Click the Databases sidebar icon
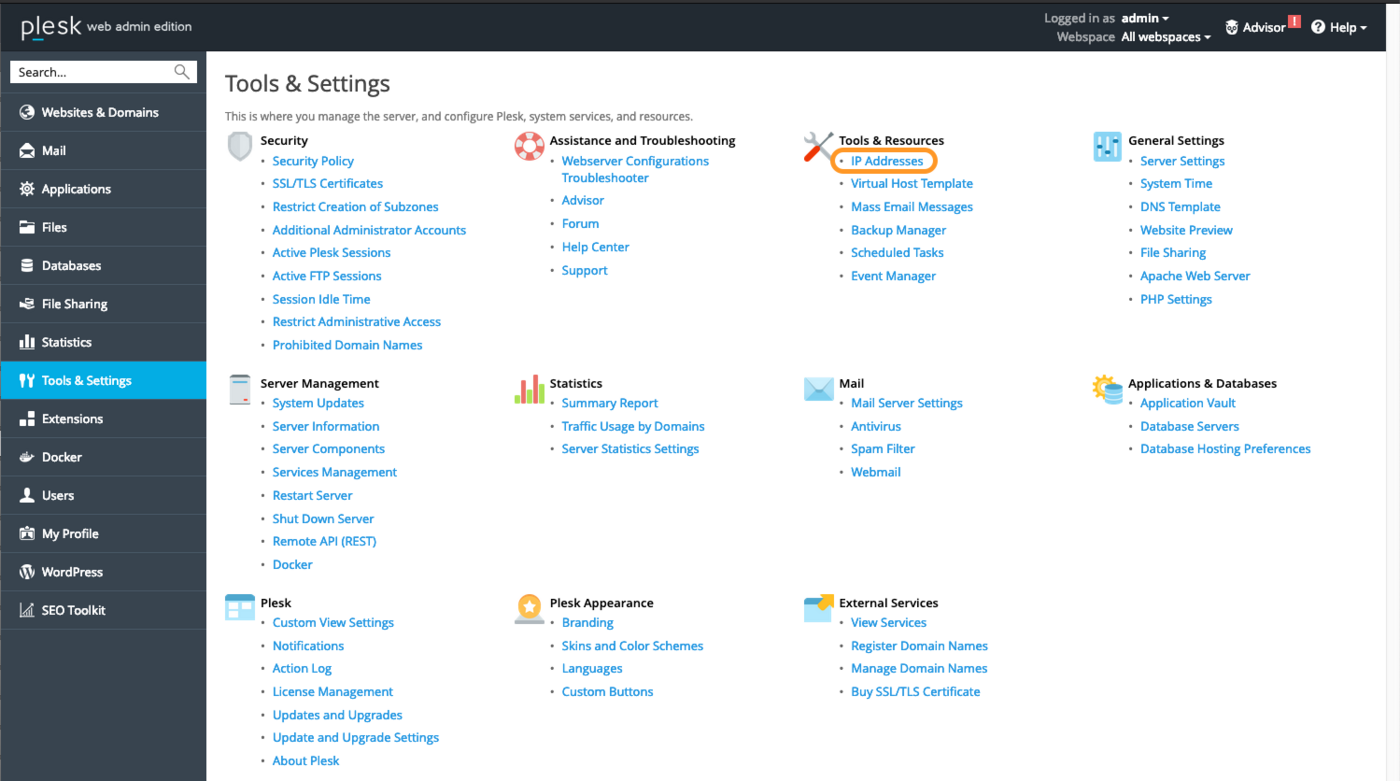The width and height of the screenshot is (1400, 781). [x=26, y=265]
